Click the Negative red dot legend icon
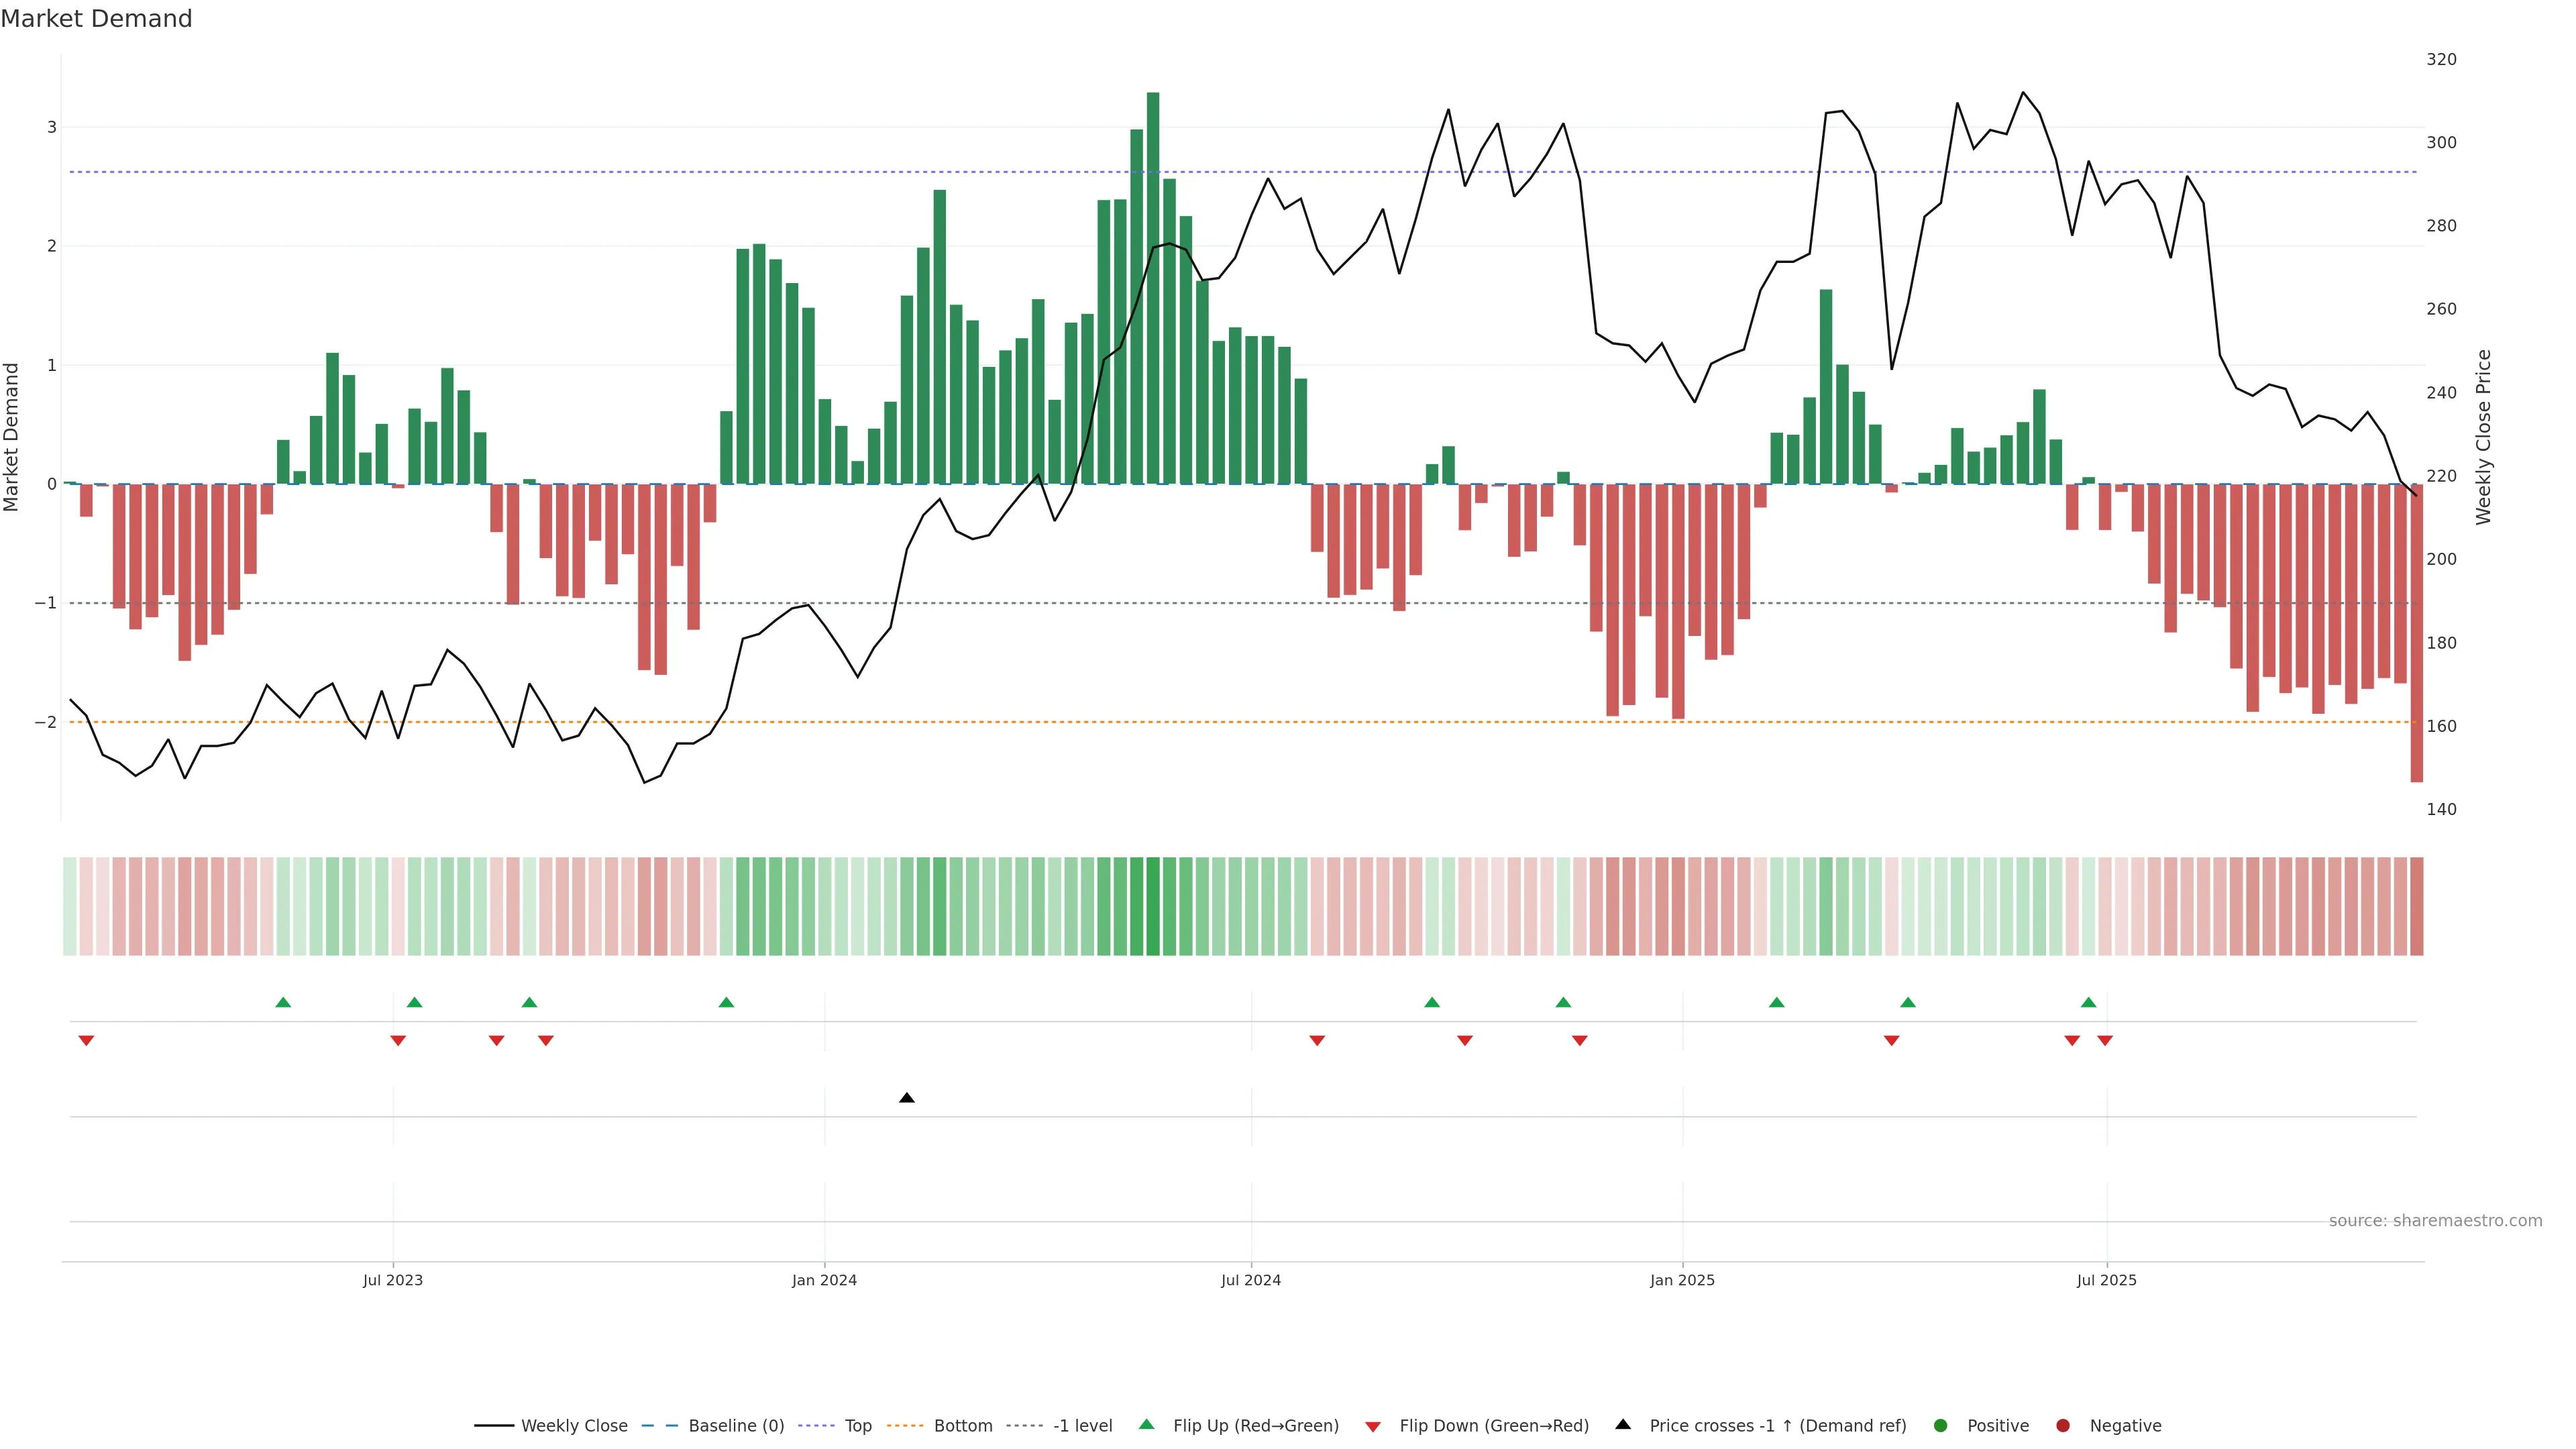 2063,1426
